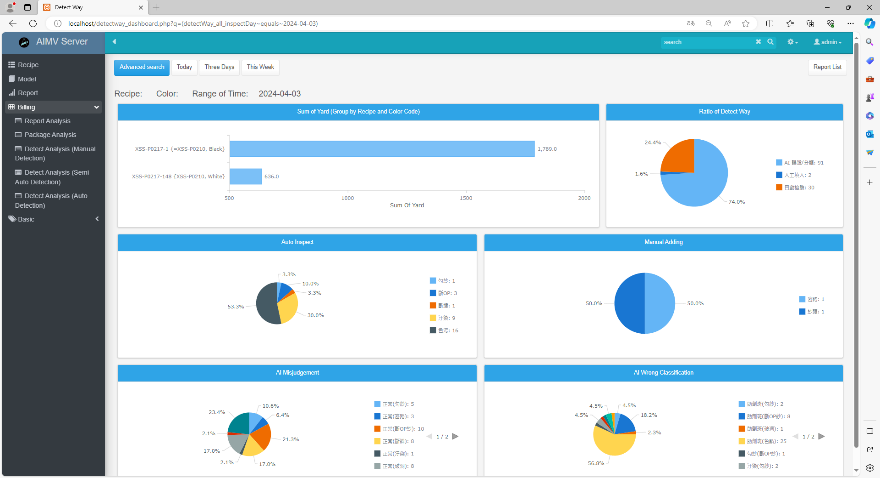Click the Edge sidebar shopping tag icon
The image size is (880, 478).
point(869,61)
